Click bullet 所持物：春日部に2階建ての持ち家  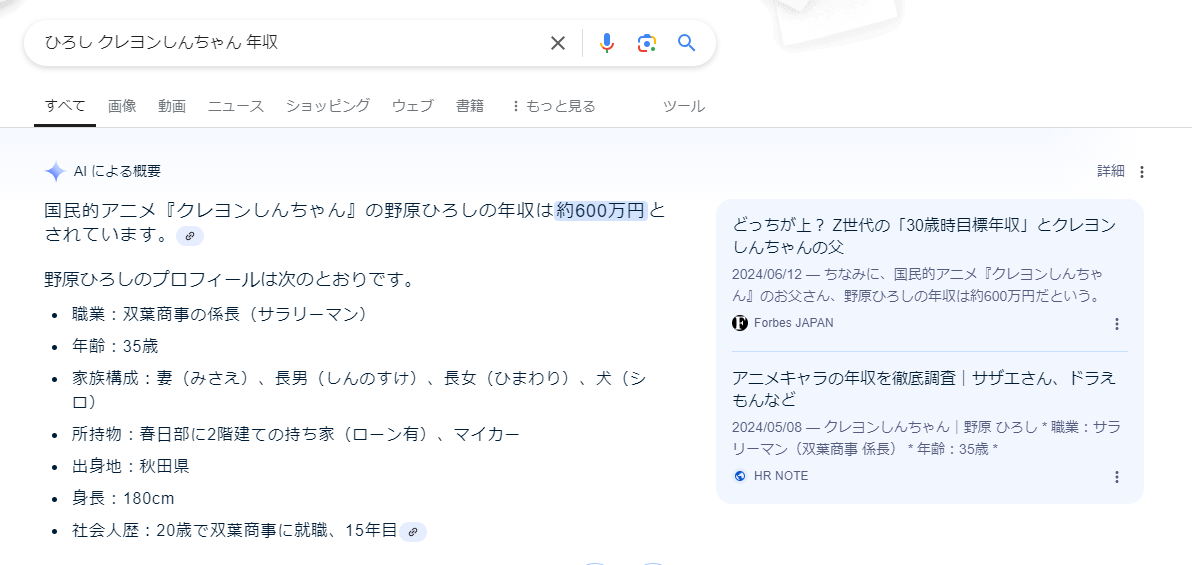pos(296,435)
